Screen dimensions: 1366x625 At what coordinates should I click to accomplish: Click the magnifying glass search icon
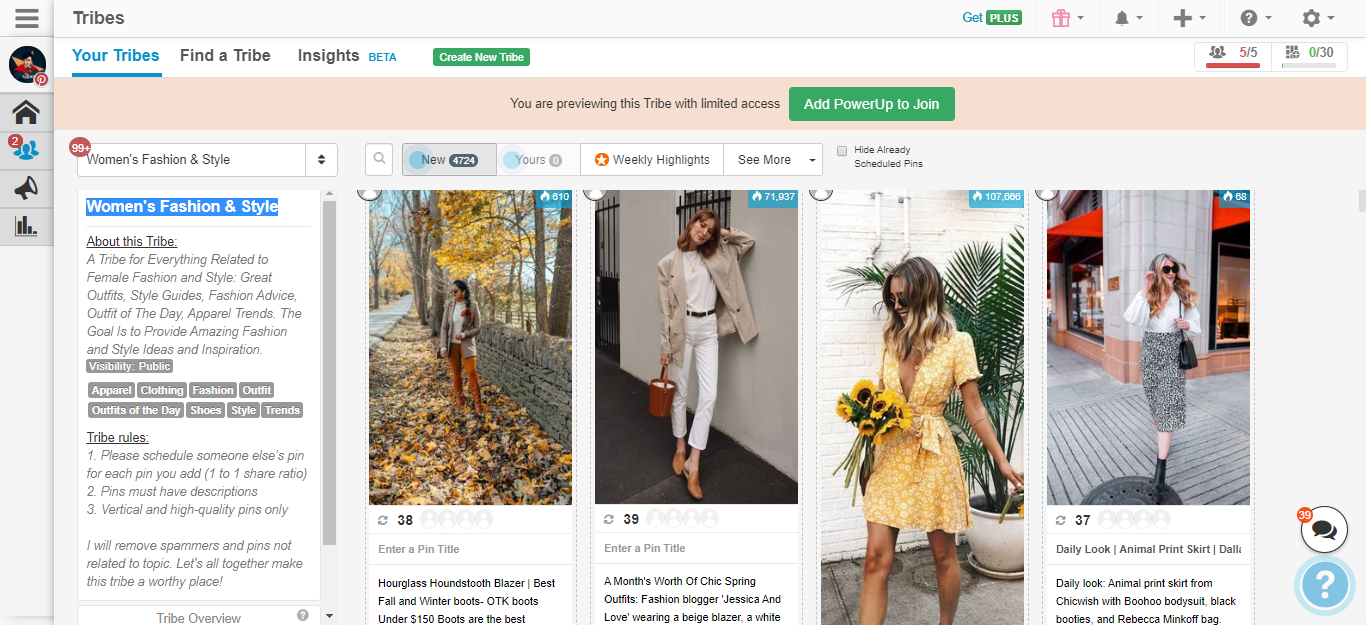click(x=379, y=159)
